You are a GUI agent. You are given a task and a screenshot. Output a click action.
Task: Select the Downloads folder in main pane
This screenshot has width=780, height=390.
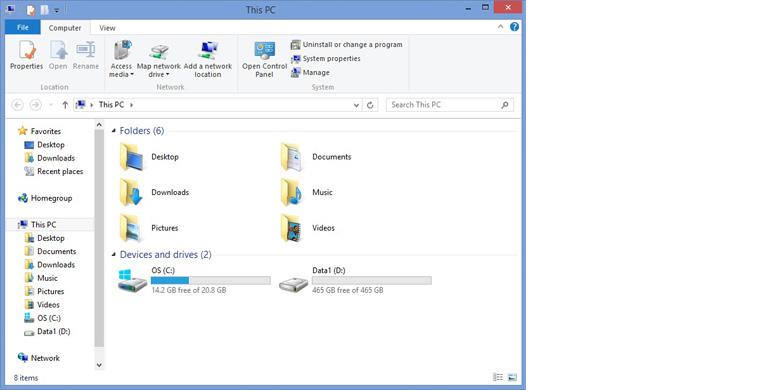154,193
